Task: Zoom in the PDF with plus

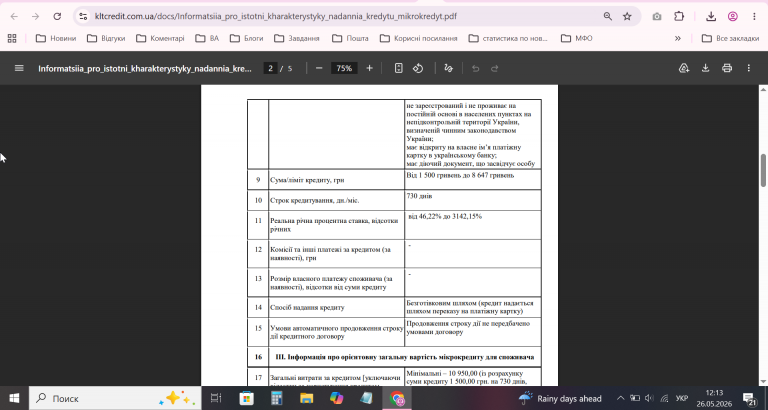Action: (x=369, y=68)
